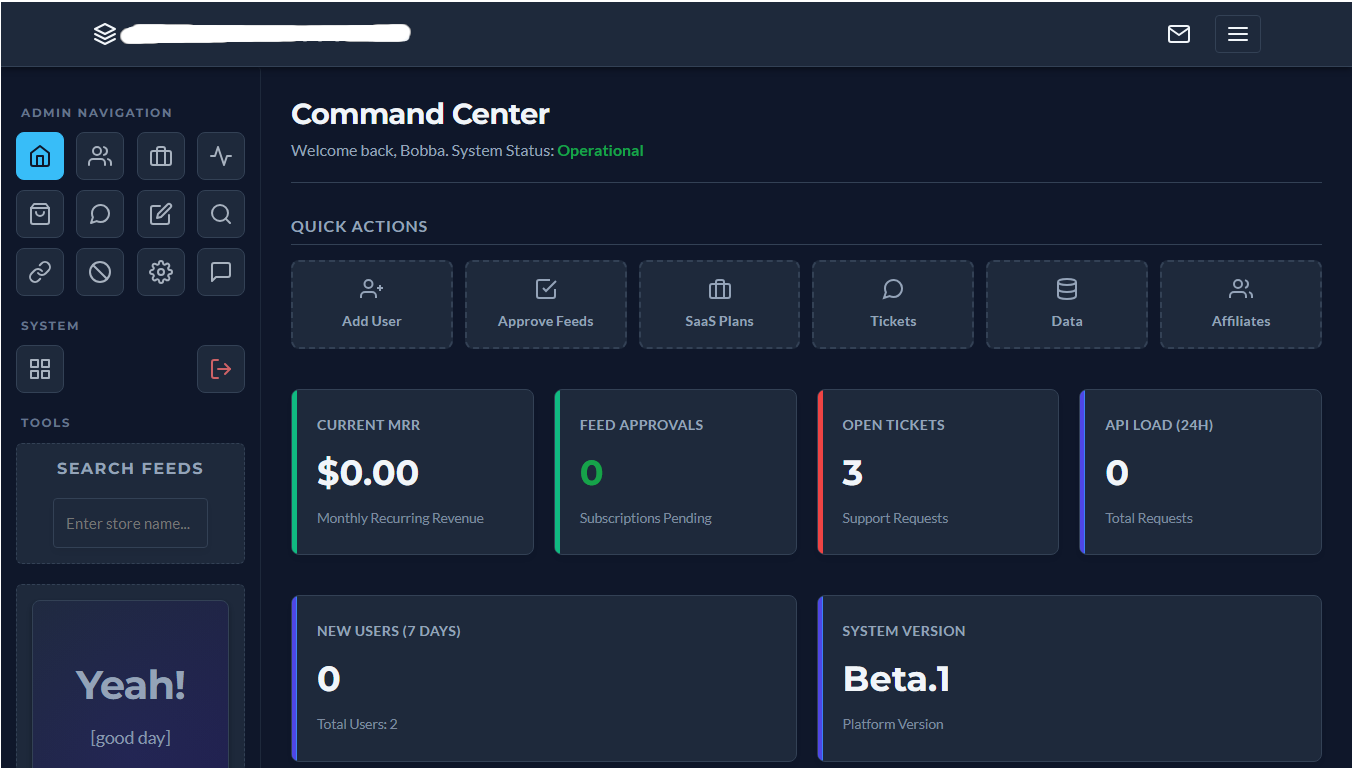Viewport: 1352px width, 768px height.
Task: Select the briefcase icon in the sidebar
Action: coord(161,157)
